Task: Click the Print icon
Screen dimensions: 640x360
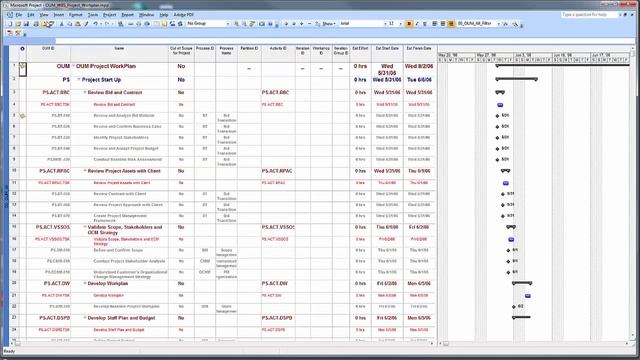Action: point(36,24)
